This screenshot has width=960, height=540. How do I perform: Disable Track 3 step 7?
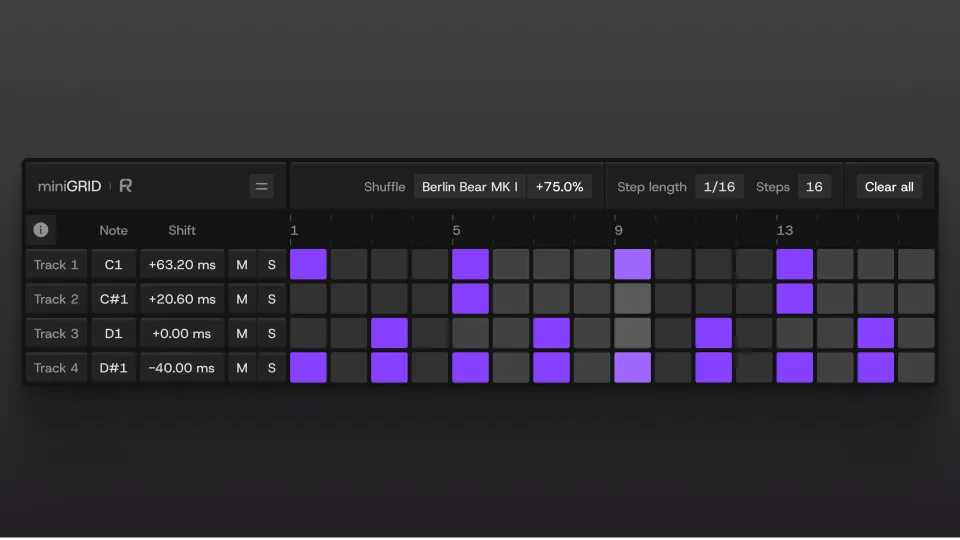click(552, 333)
